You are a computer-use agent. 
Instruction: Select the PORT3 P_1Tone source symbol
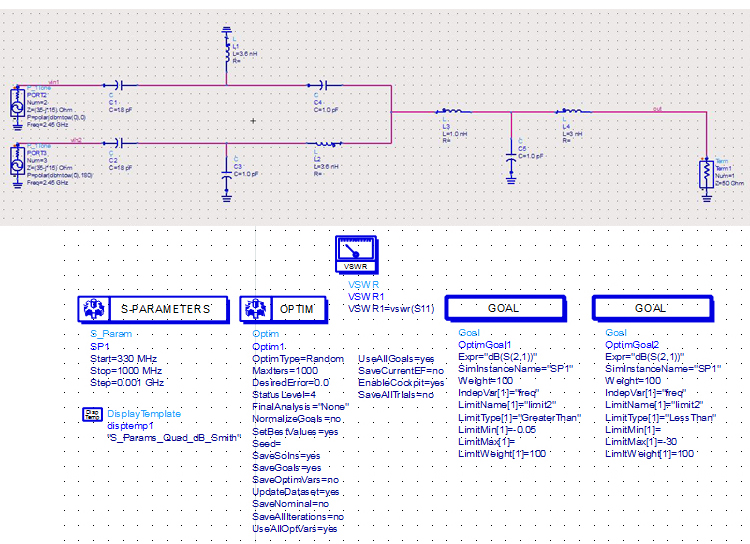(x=17, y=166)
